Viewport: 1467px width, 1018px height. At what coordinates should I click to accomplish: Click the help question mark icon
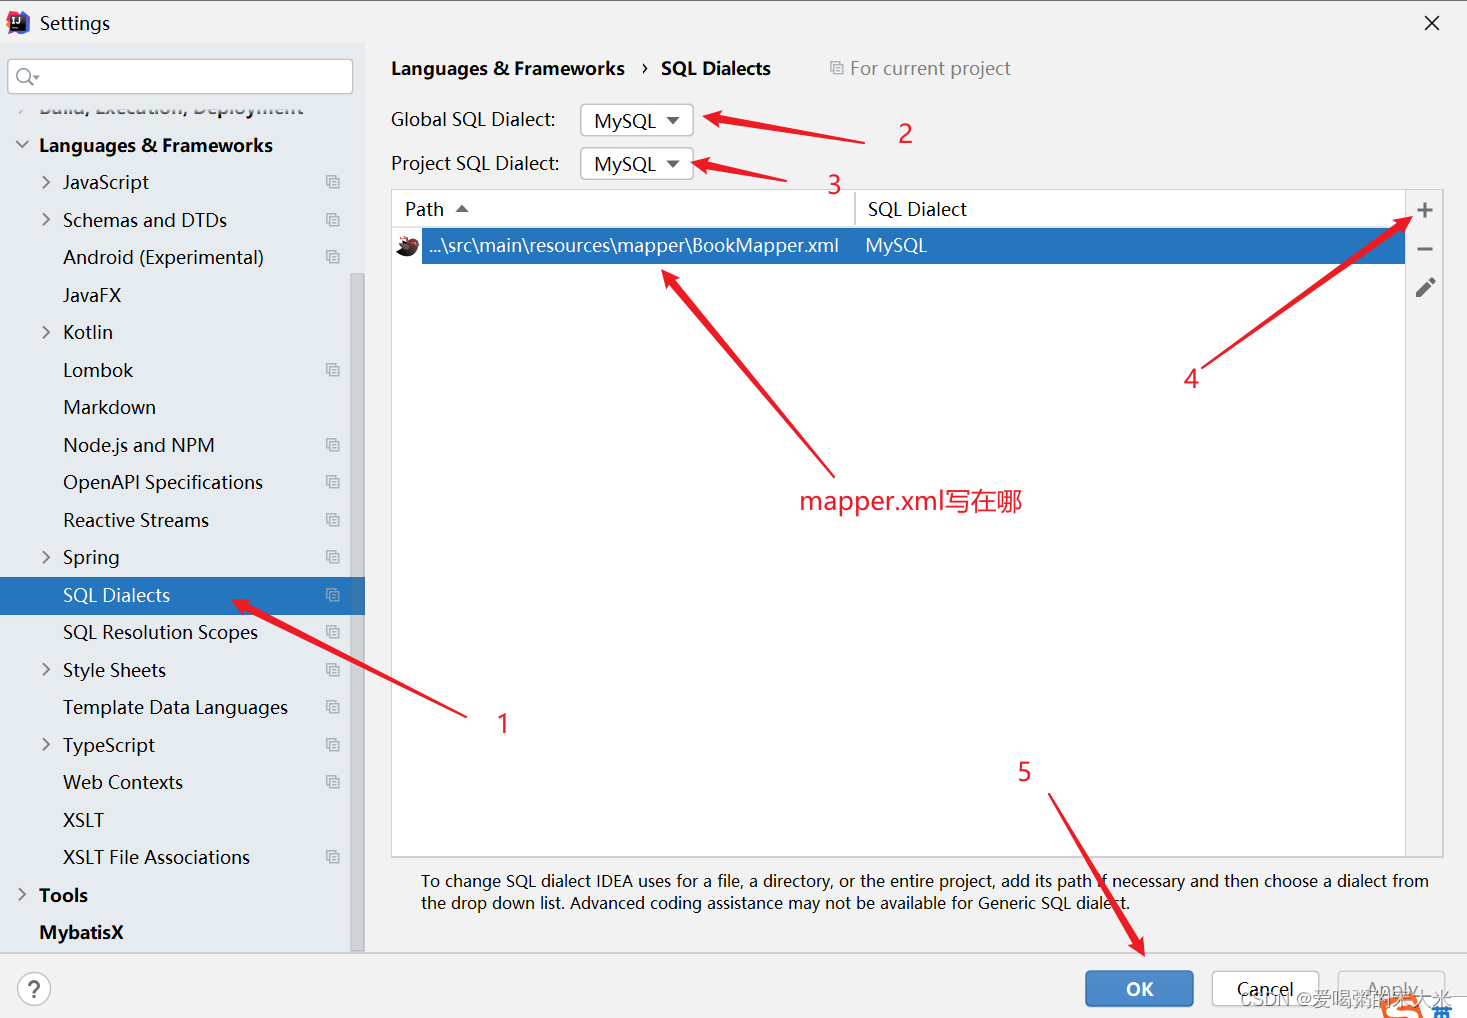pyautogui.click(x=34, y=988)
